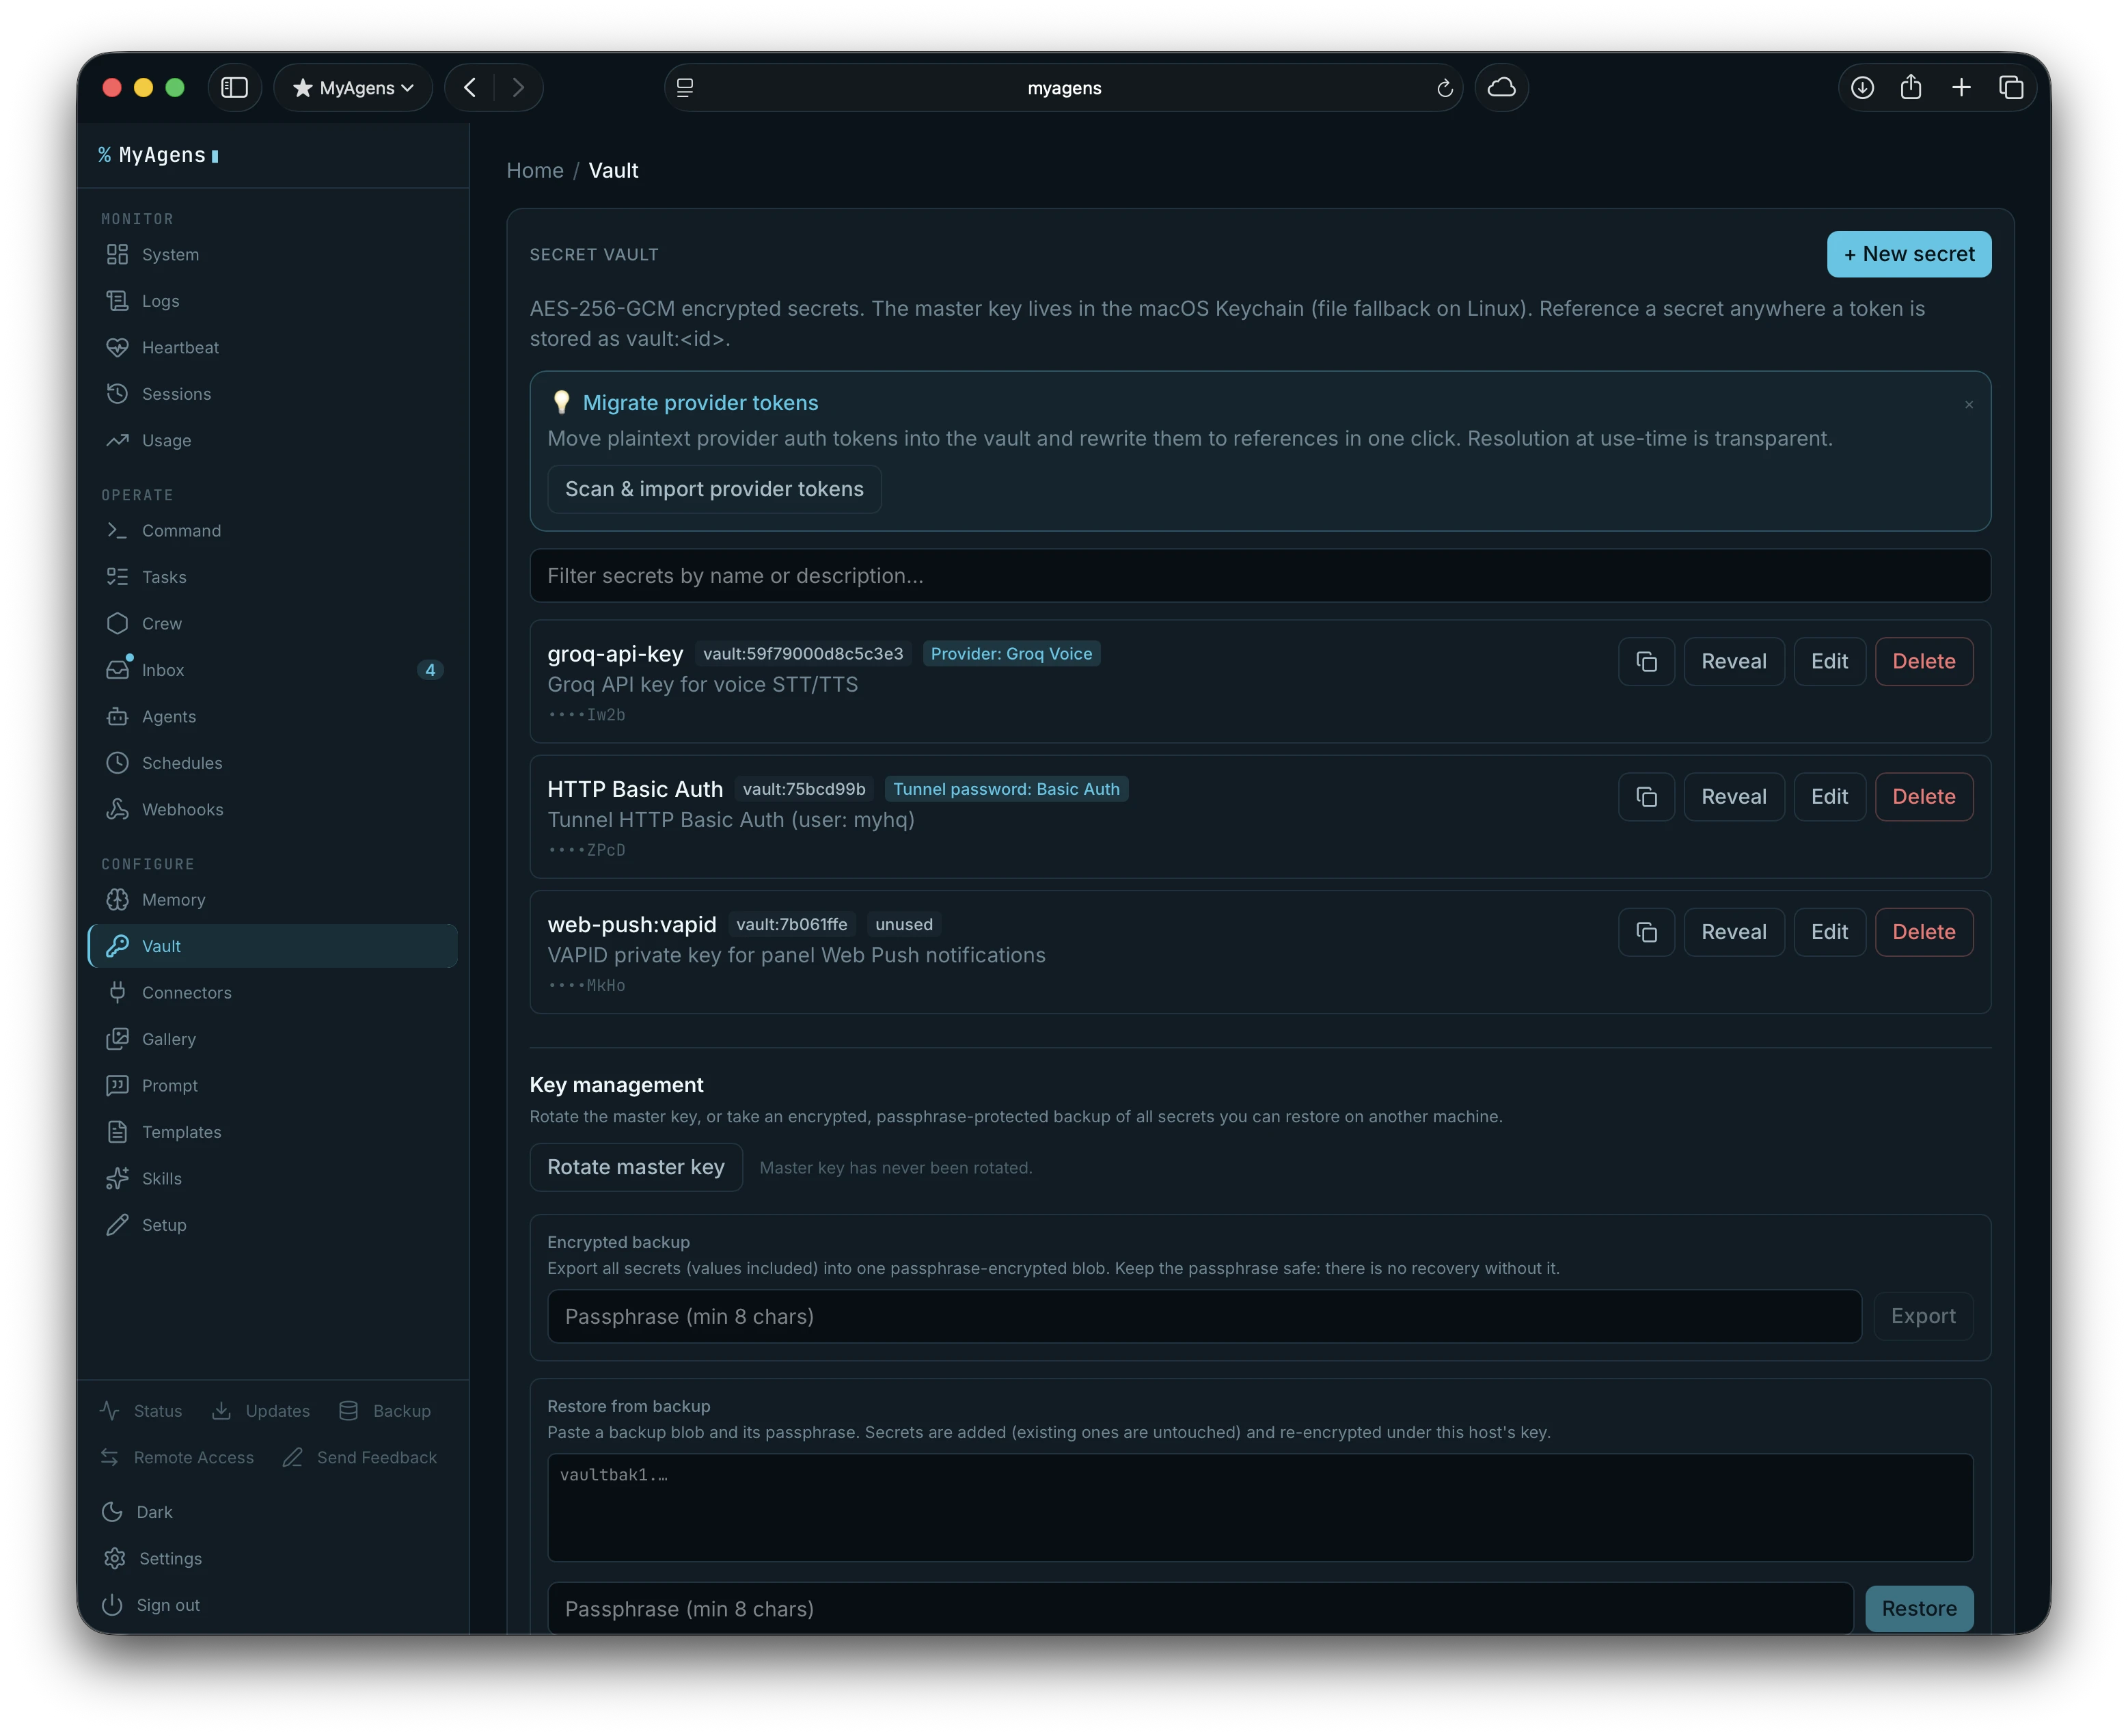Viewport: 2128px width, 1736px height.
Task: Copy the web-push:vapid secret
Action: (1646, 932)
